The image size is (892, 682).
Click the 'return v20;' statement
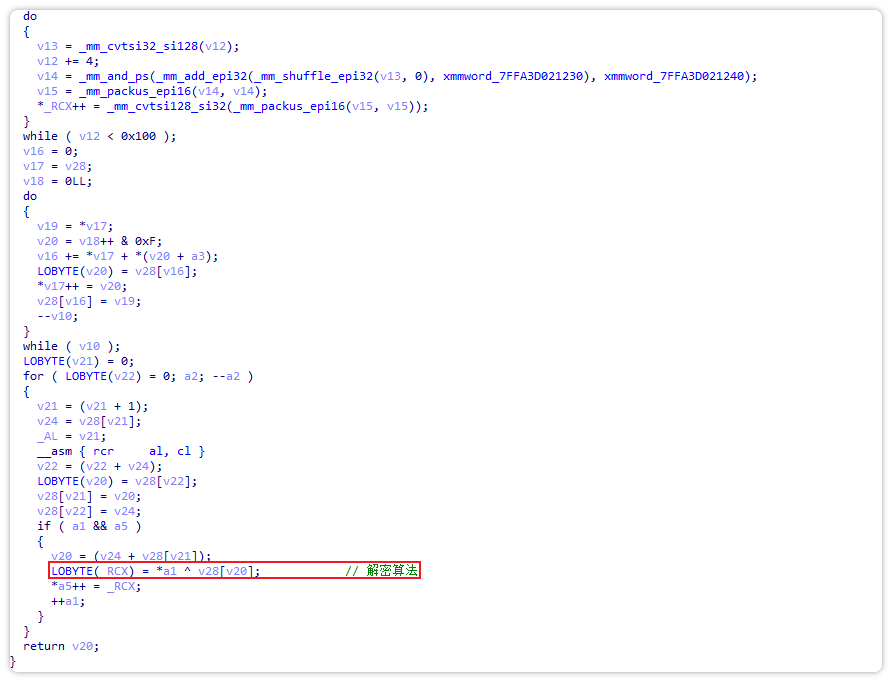61,646
